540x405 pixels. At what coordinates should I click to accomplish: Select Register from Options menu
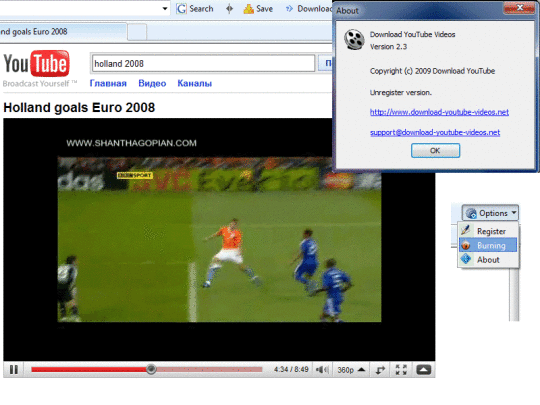489,231
